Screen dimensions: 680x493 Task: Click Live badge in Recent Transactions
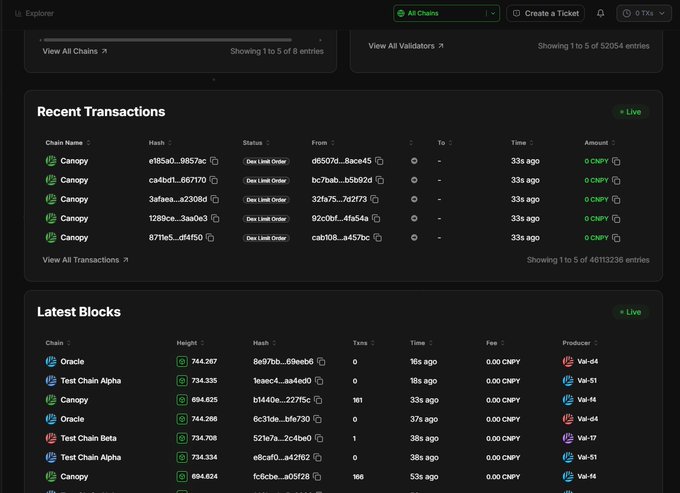631,112
